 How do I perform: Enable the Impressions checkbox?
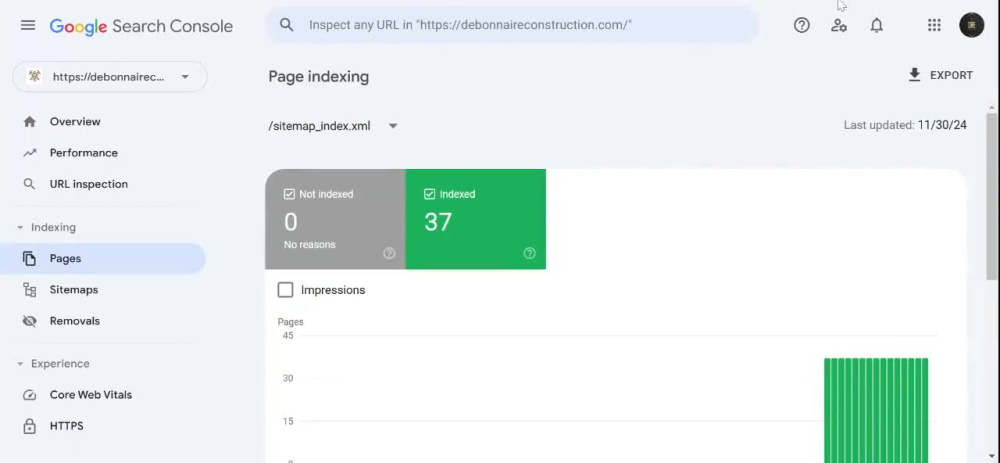click(285, 290)
